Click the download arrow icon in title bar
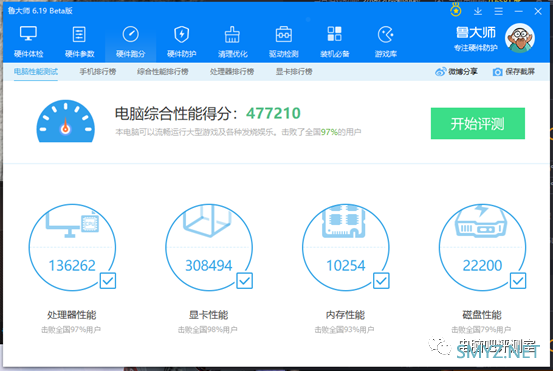The image size is (553, 371). (x=478, y=11)
